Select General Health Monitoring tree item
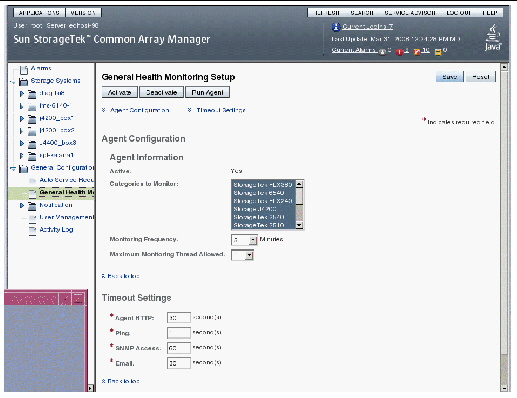The height and width of the screenshot is (398, 517). click(67, 192)
